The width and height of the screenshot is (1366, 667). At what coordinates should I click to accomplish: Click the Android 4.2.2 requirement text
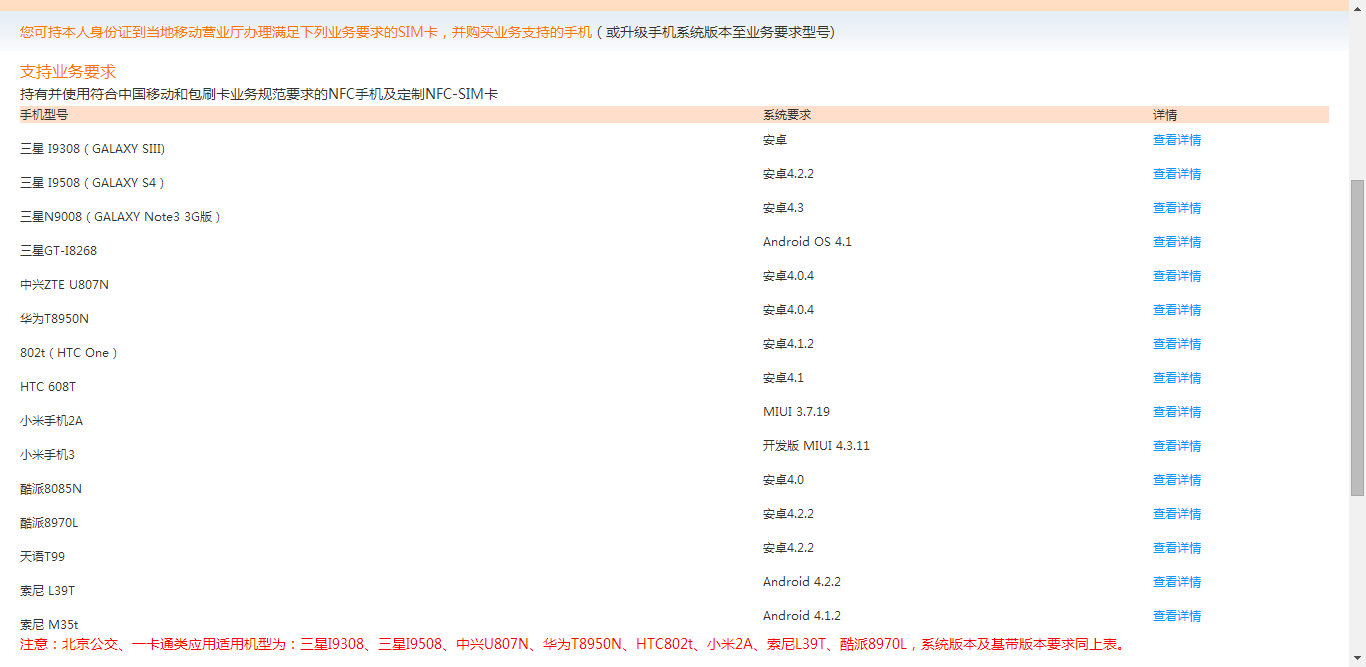click(802, 582)
